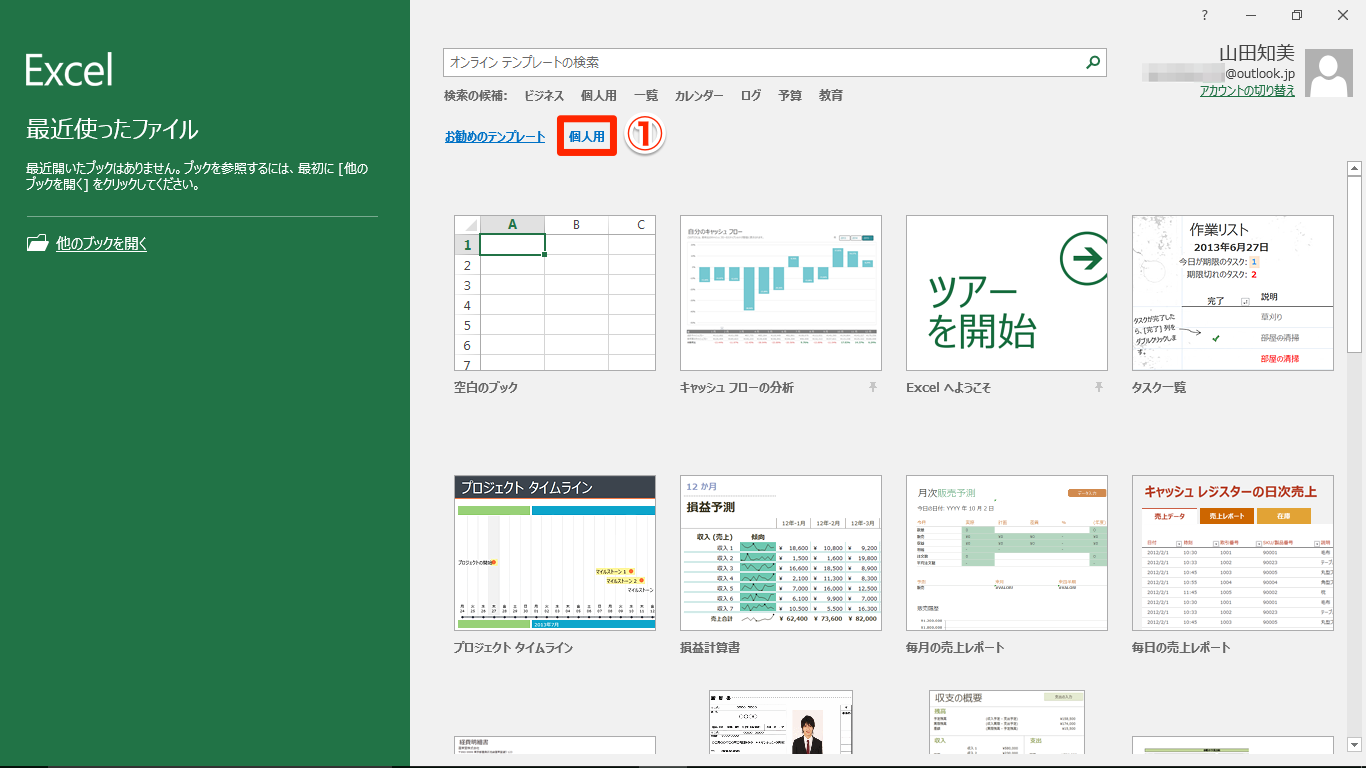Pin the Excel へようこそ template
Viewport: 1366px width, 768px height.
click(1099, 387)
